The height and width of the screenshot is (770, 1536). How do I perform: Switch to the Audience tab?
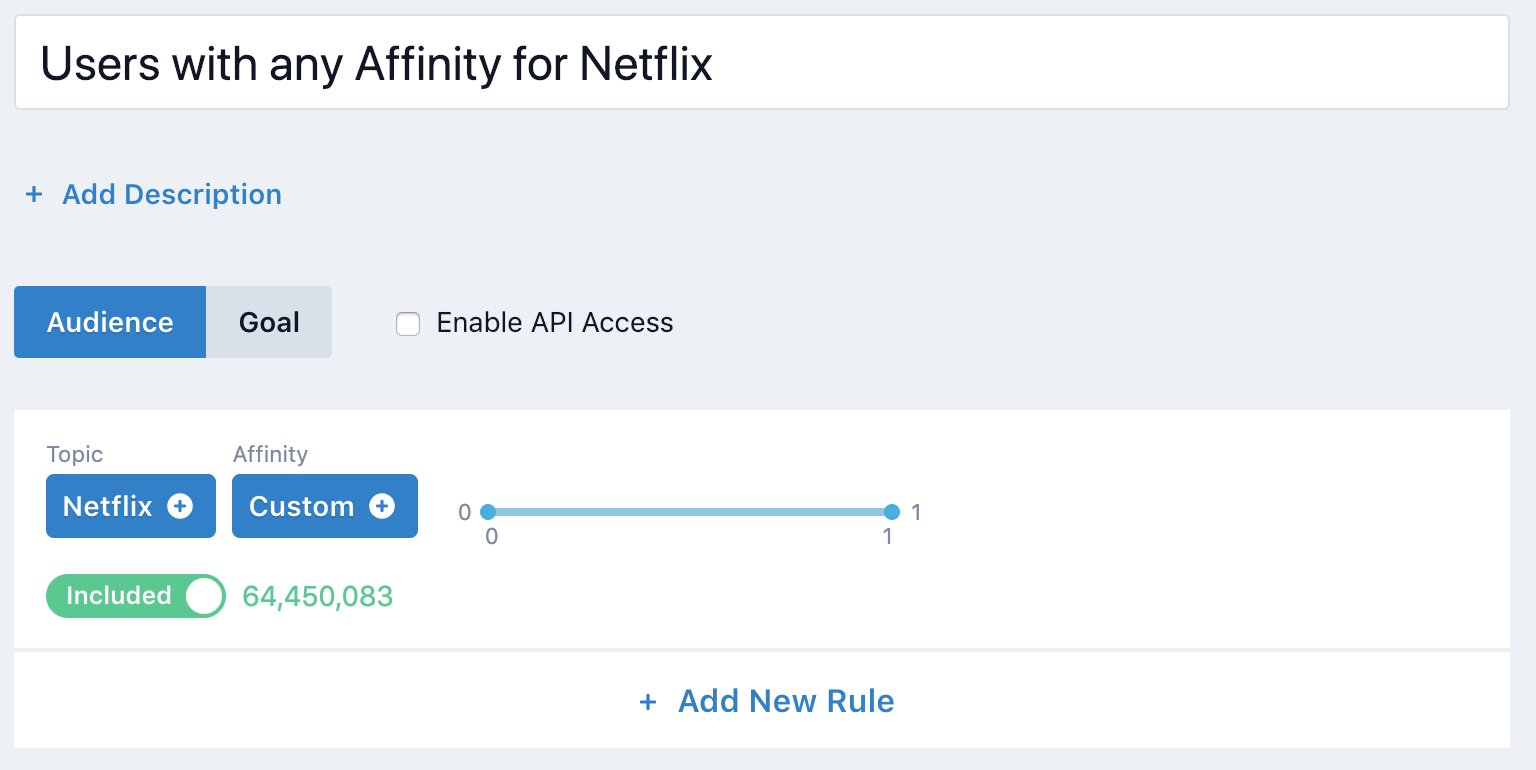pyautogui.click(x=110, y=322)
